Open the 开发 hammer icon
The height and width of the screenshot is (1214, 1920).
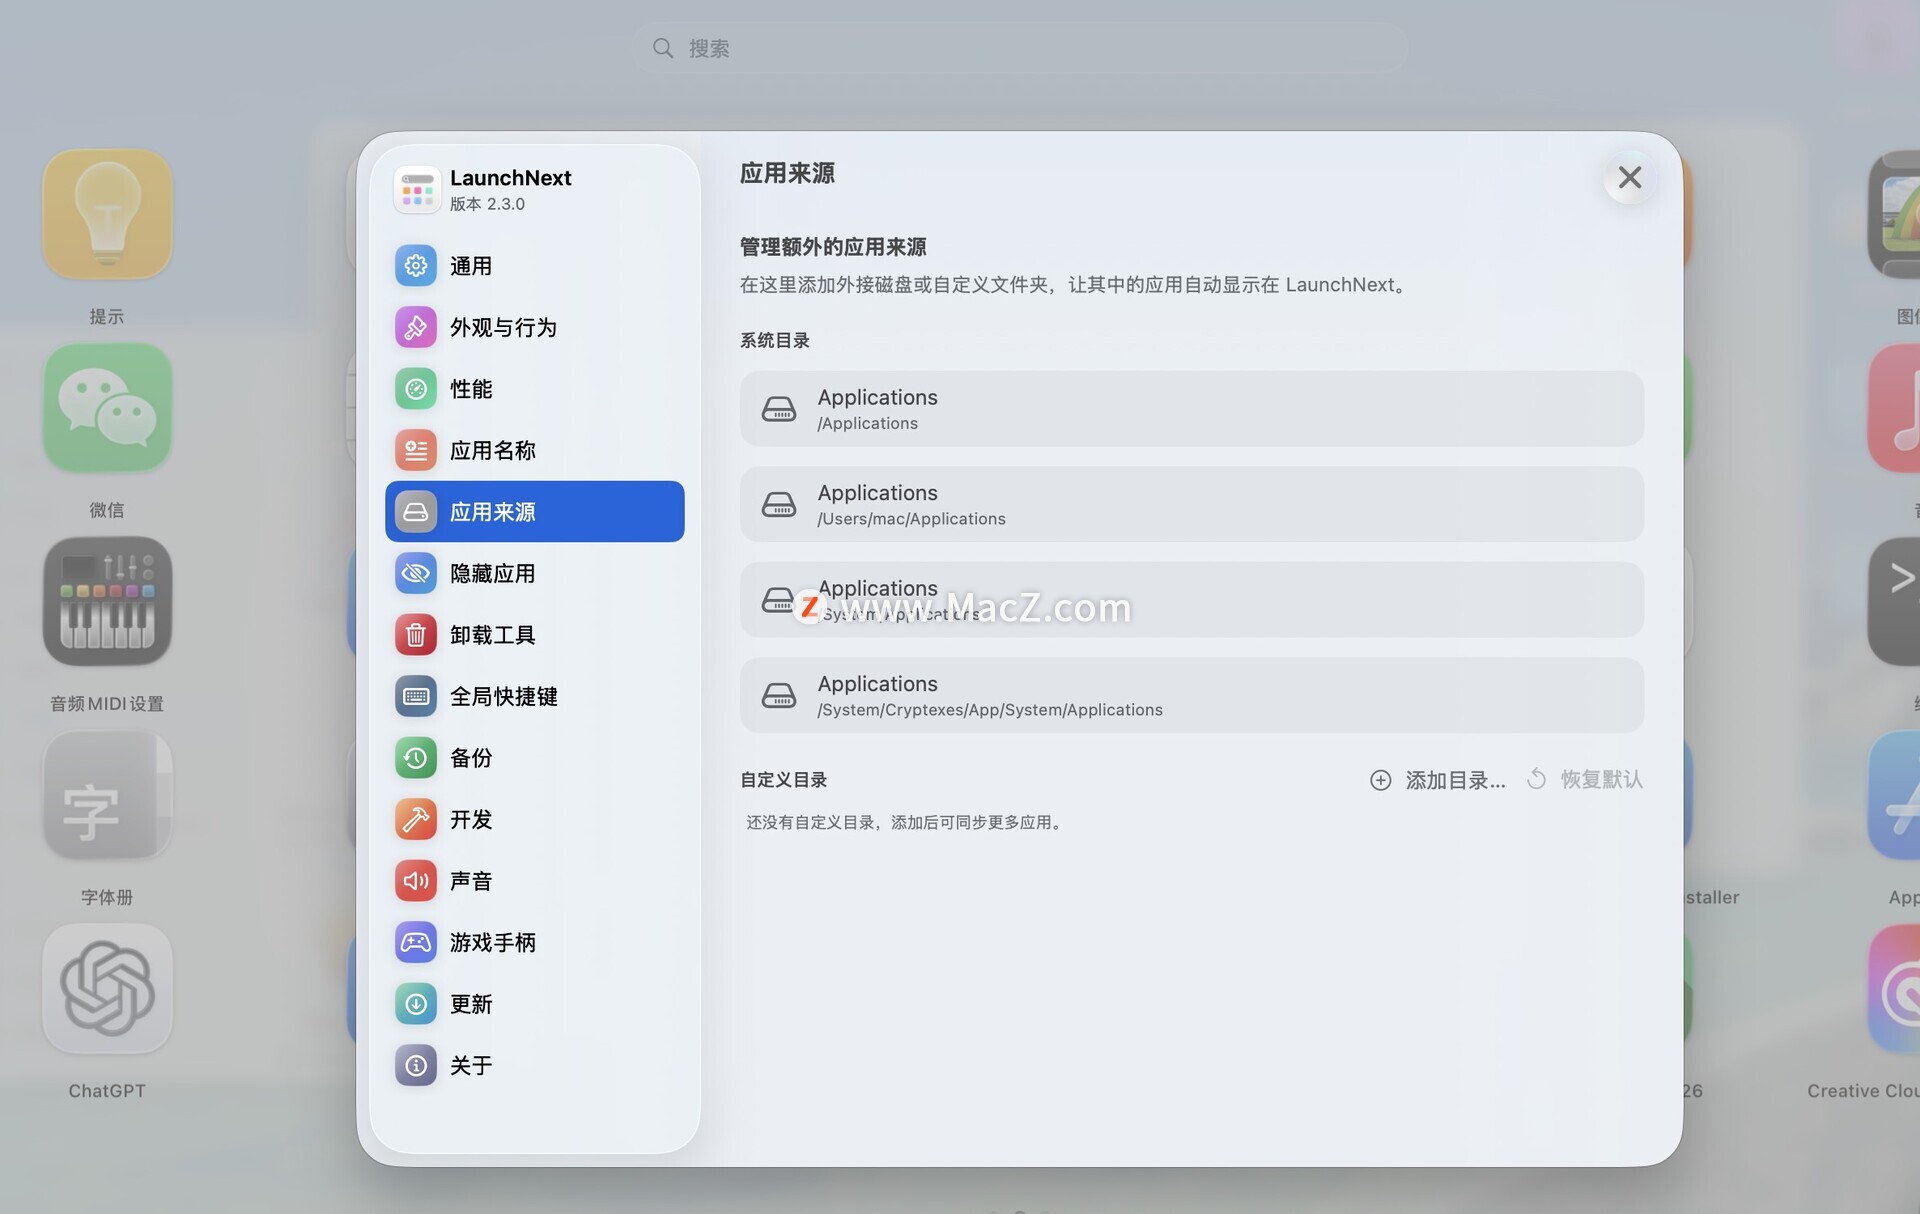point(416,819)
